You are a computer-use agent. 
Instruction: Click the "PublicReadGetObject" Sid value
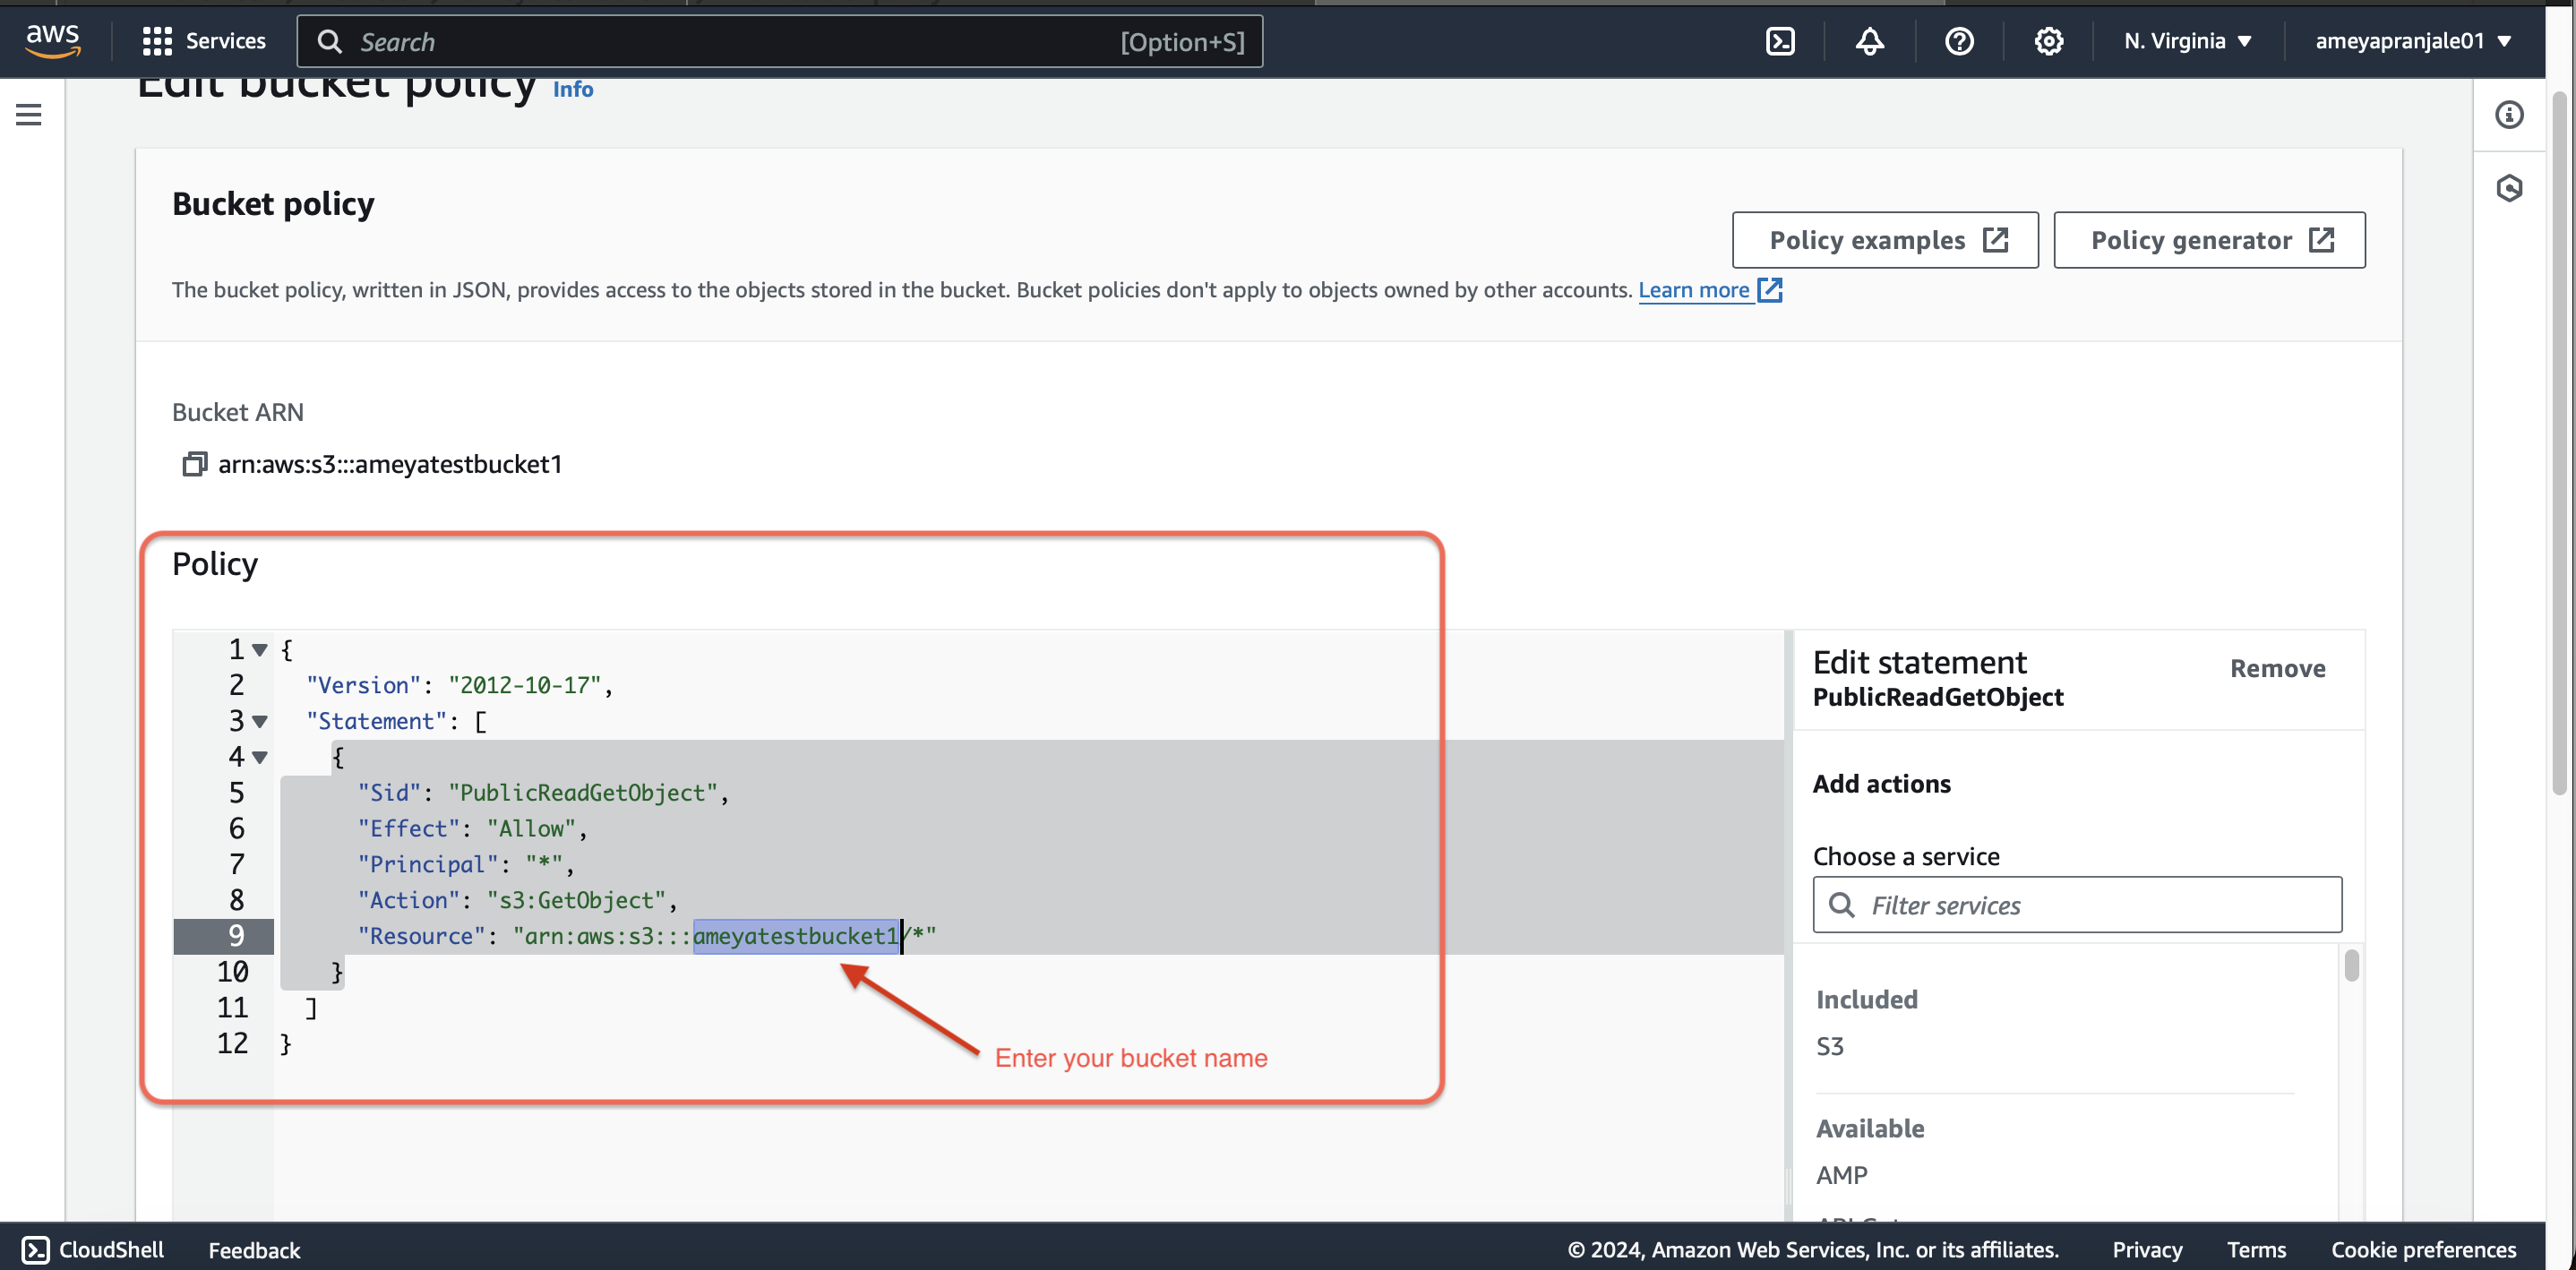tap(583, 793)
